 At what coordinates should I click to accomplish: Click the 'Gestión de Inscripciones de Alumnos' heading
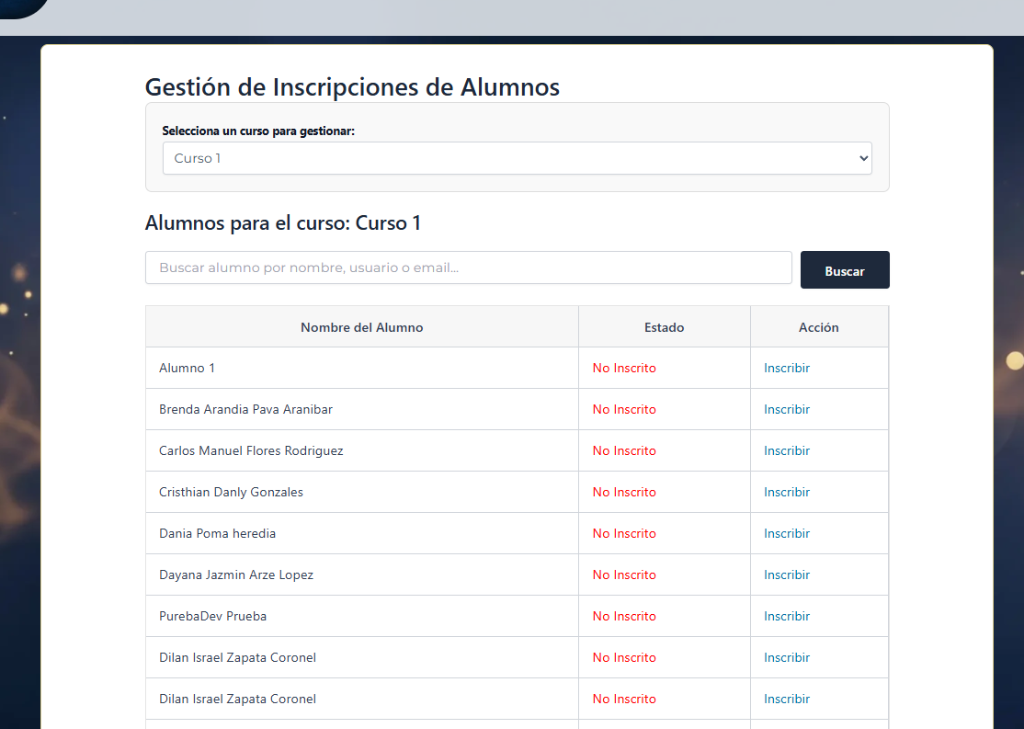pos(352,87)
